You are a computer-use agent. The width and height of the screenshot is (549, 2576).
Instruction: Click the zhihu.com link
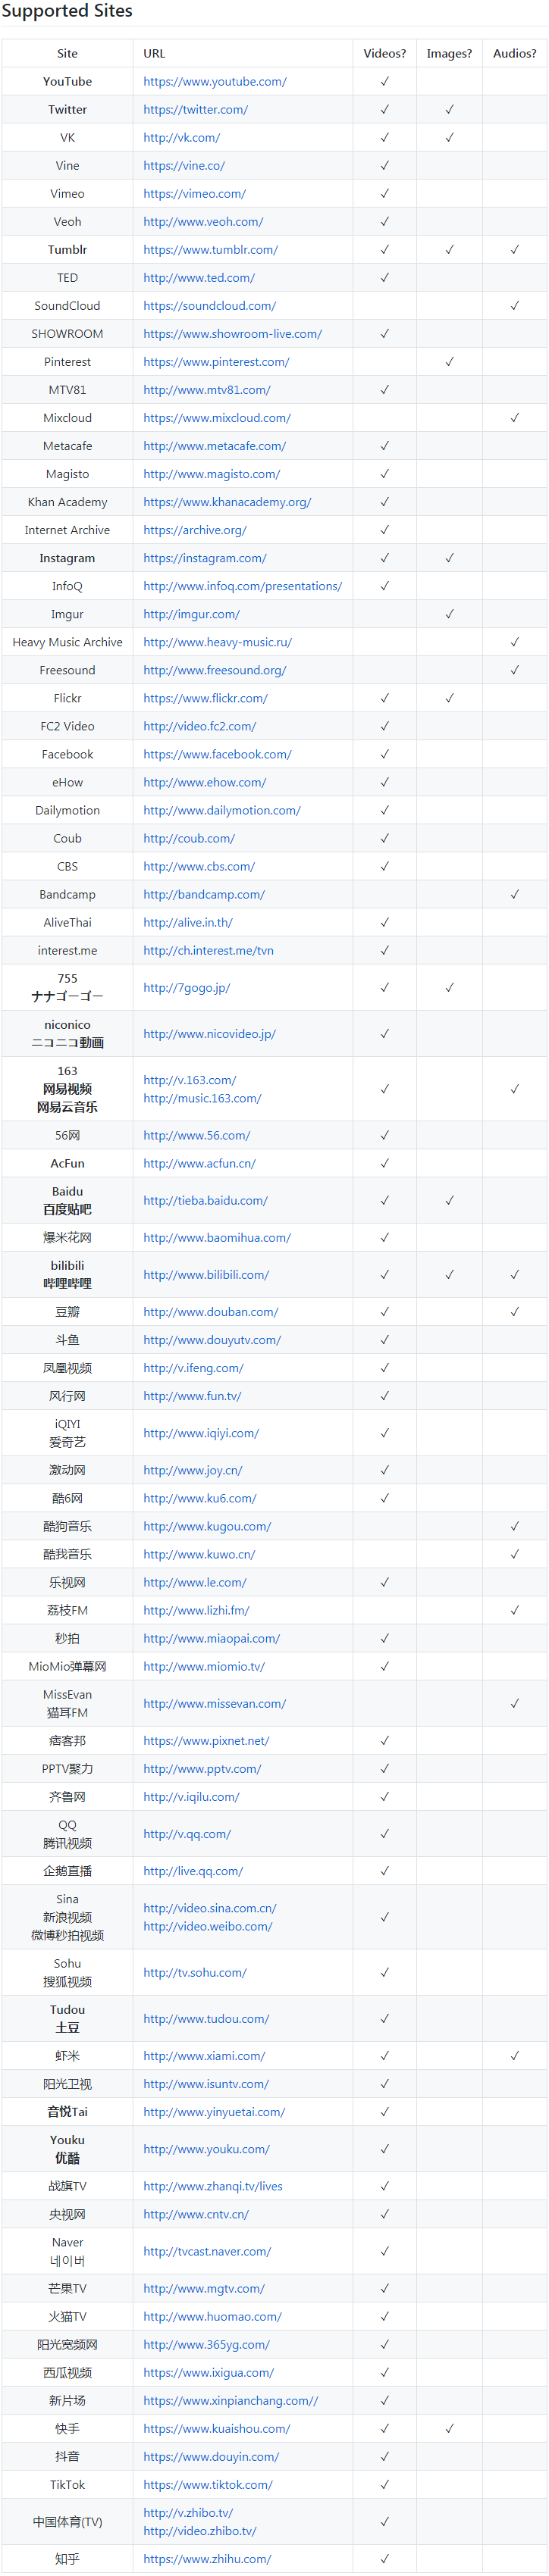click(x=206, y=2558)
